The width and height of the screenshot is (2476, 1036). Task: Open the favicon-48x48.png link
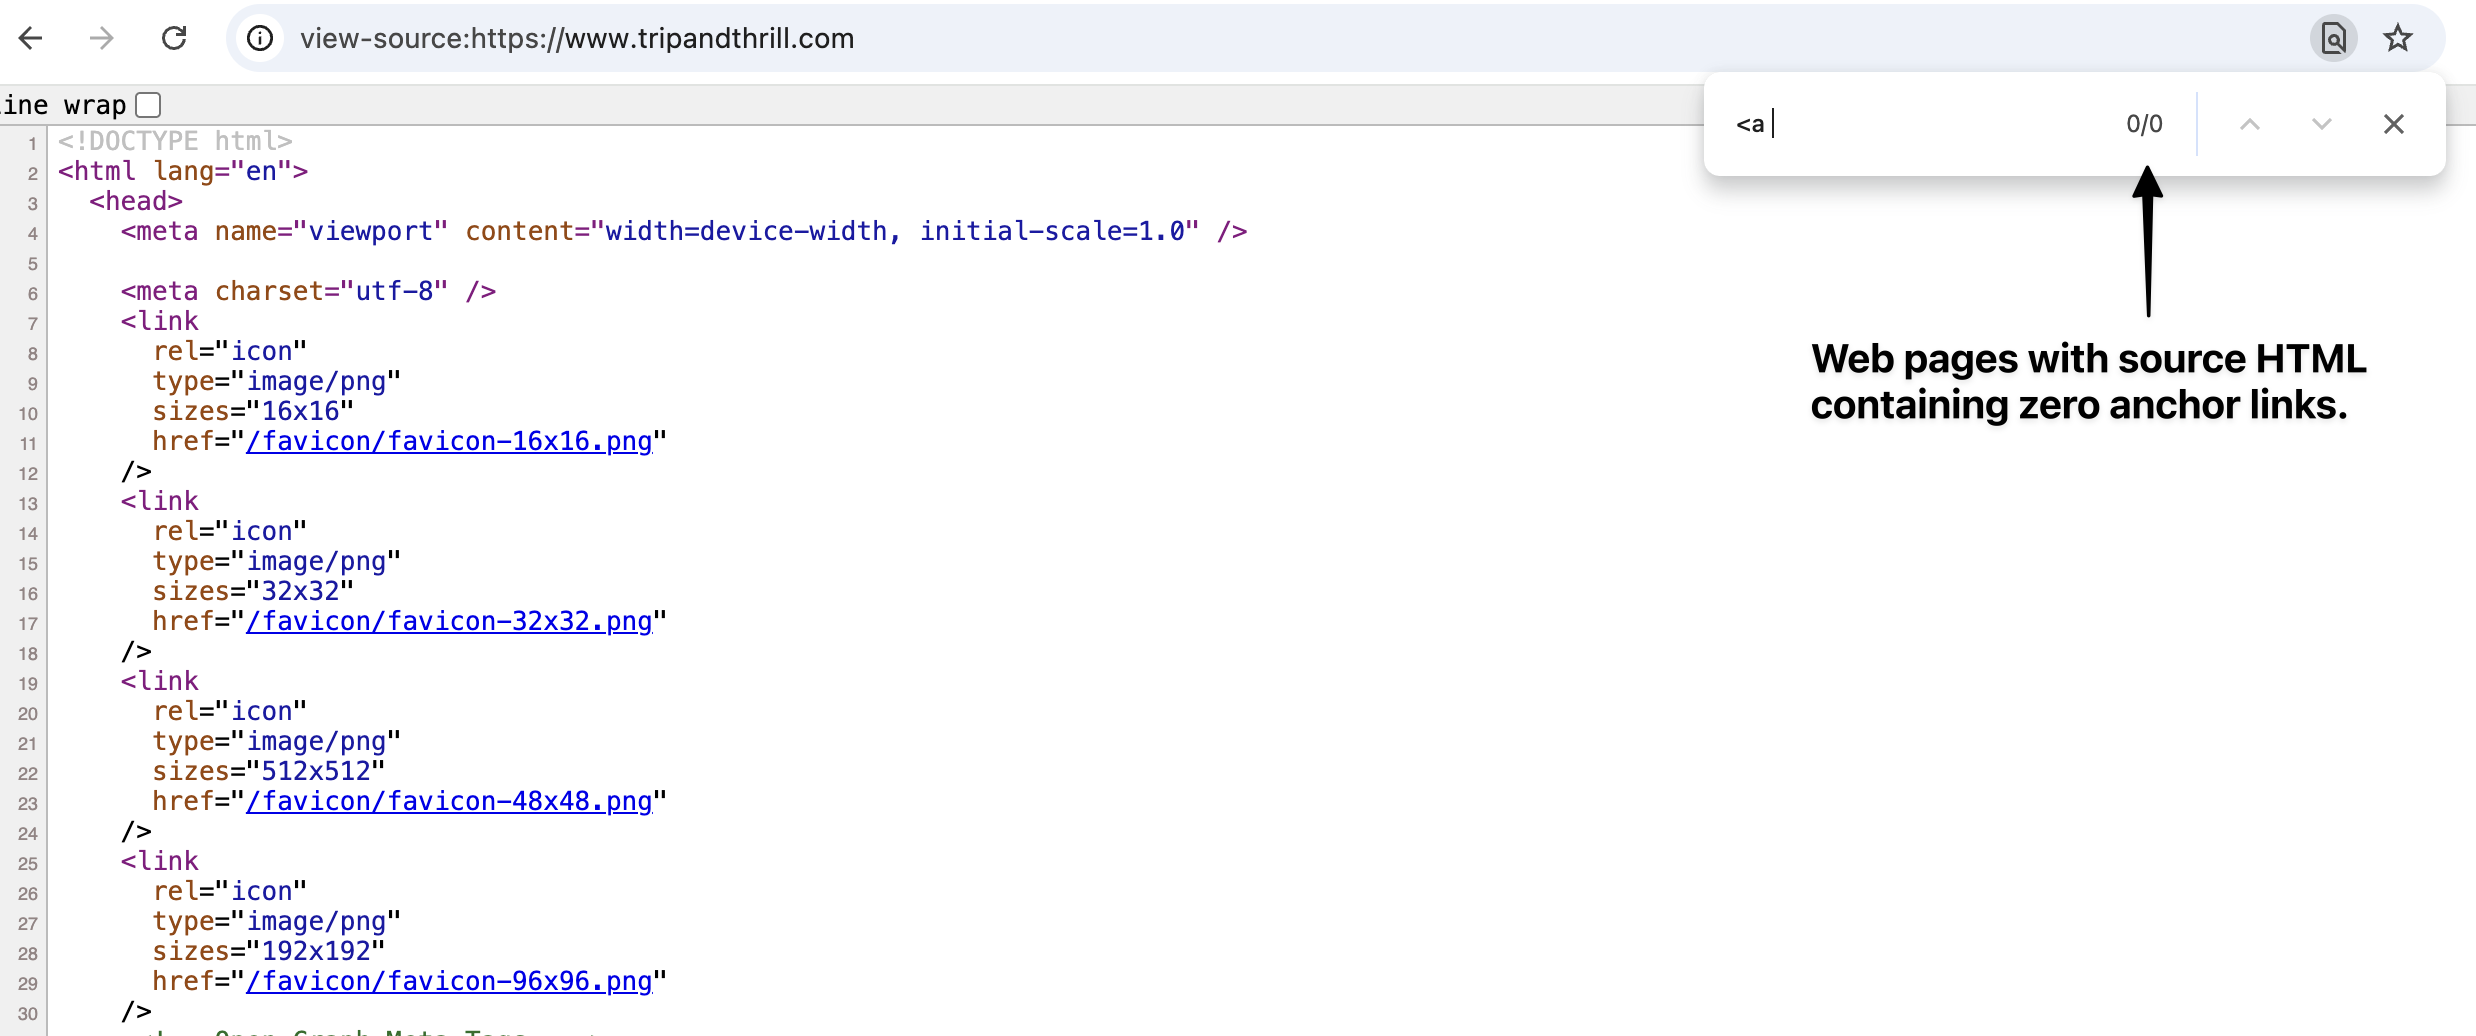click(x=449, y=801)
